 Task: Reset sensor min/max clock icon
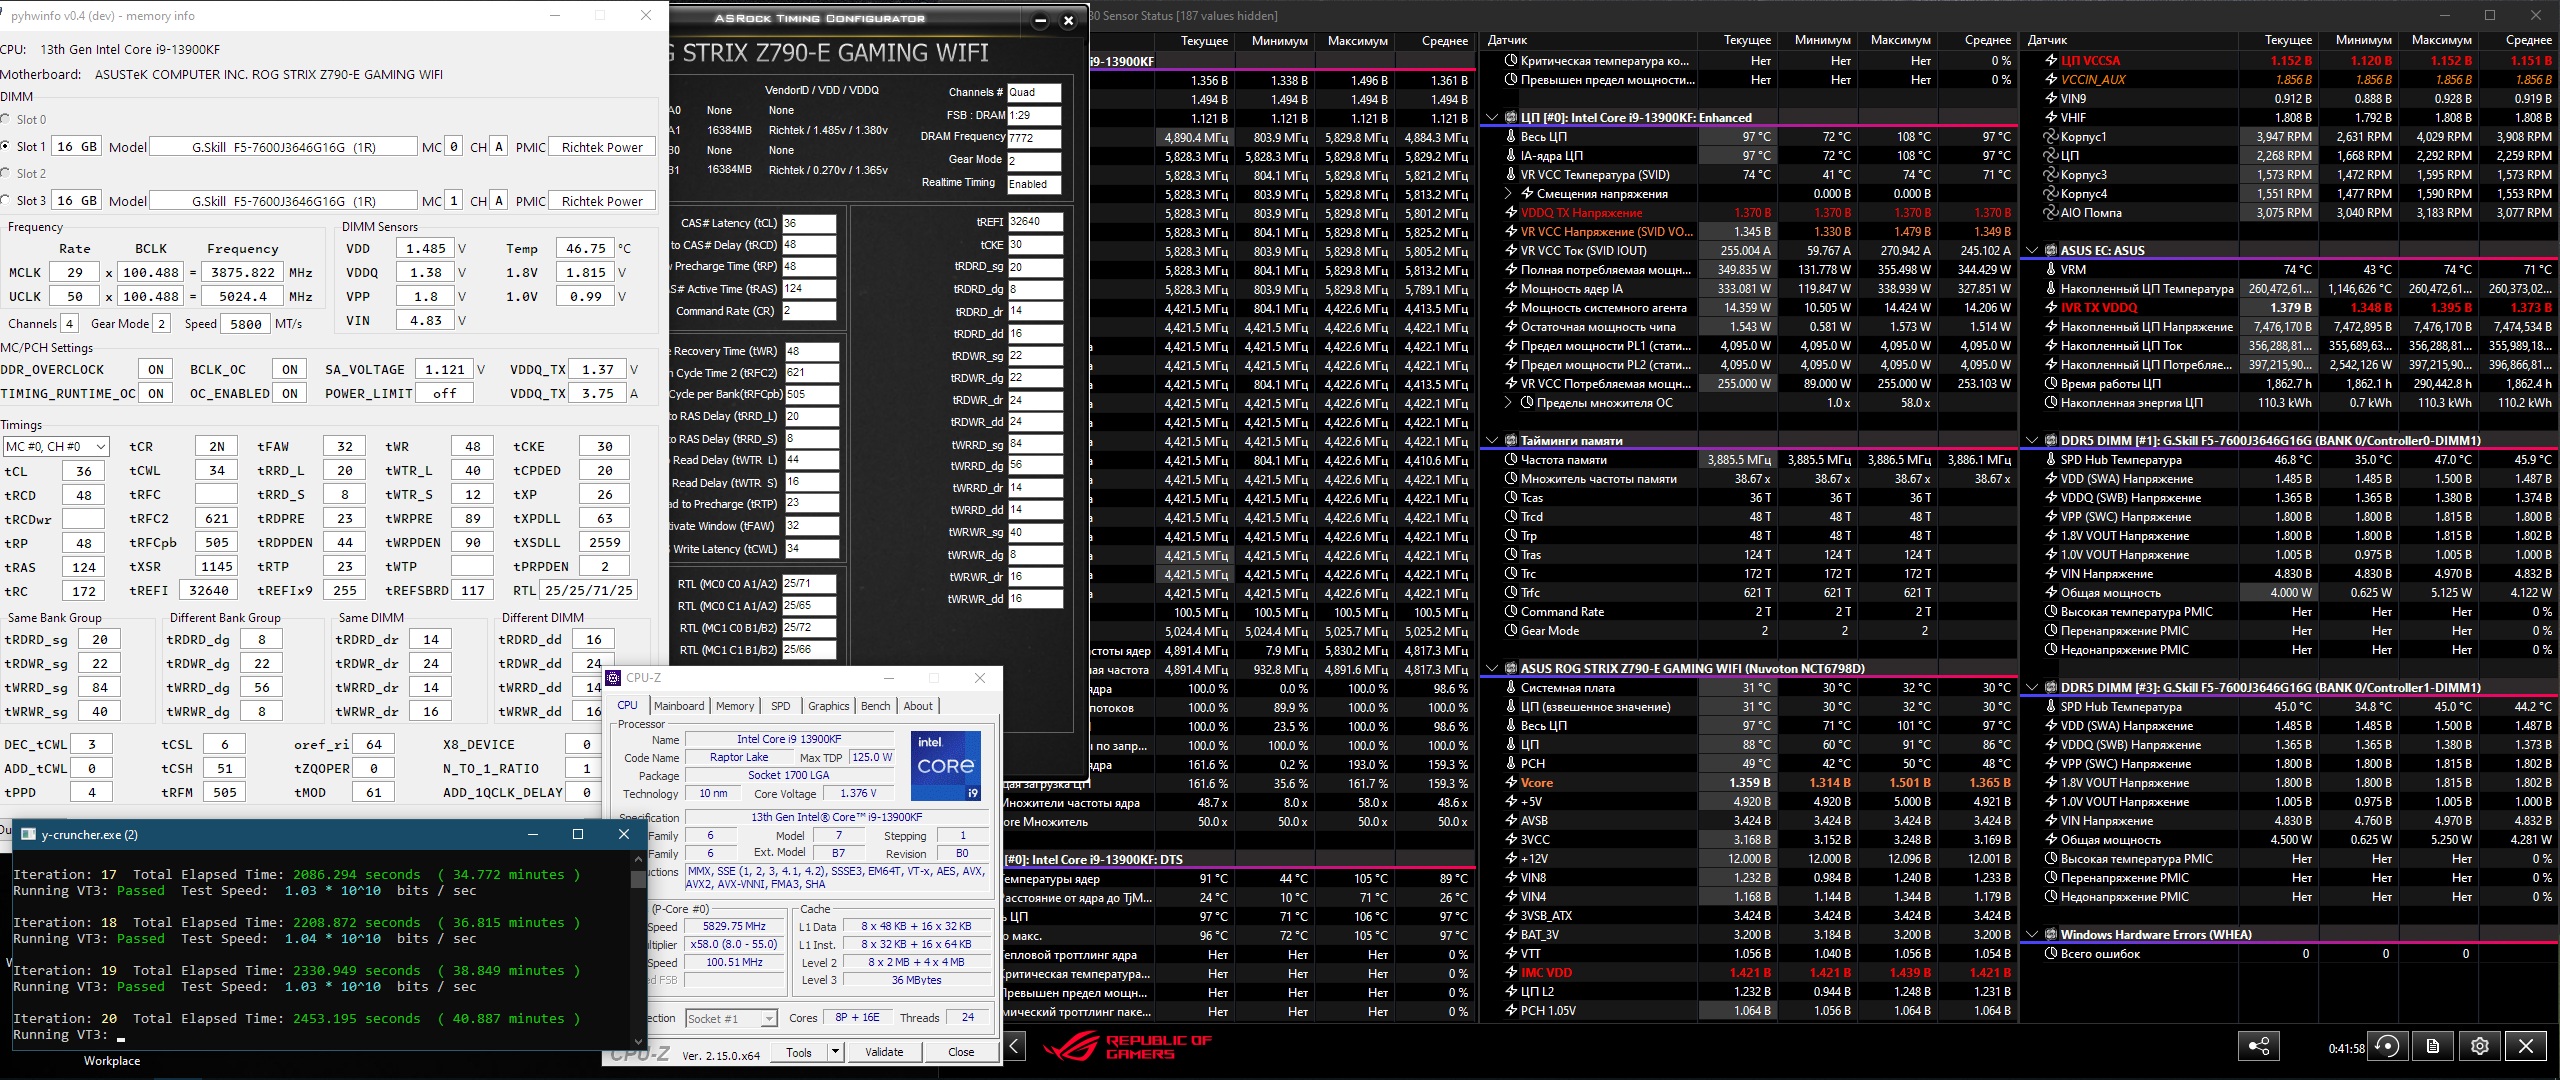click(x=2387, y=1046)
